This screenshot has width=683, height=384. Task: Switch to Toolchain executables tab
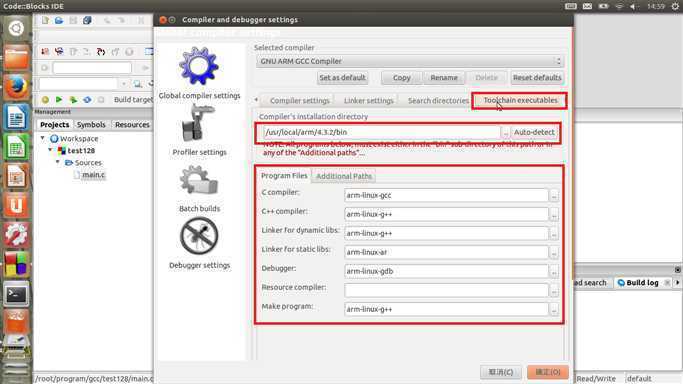520,100
